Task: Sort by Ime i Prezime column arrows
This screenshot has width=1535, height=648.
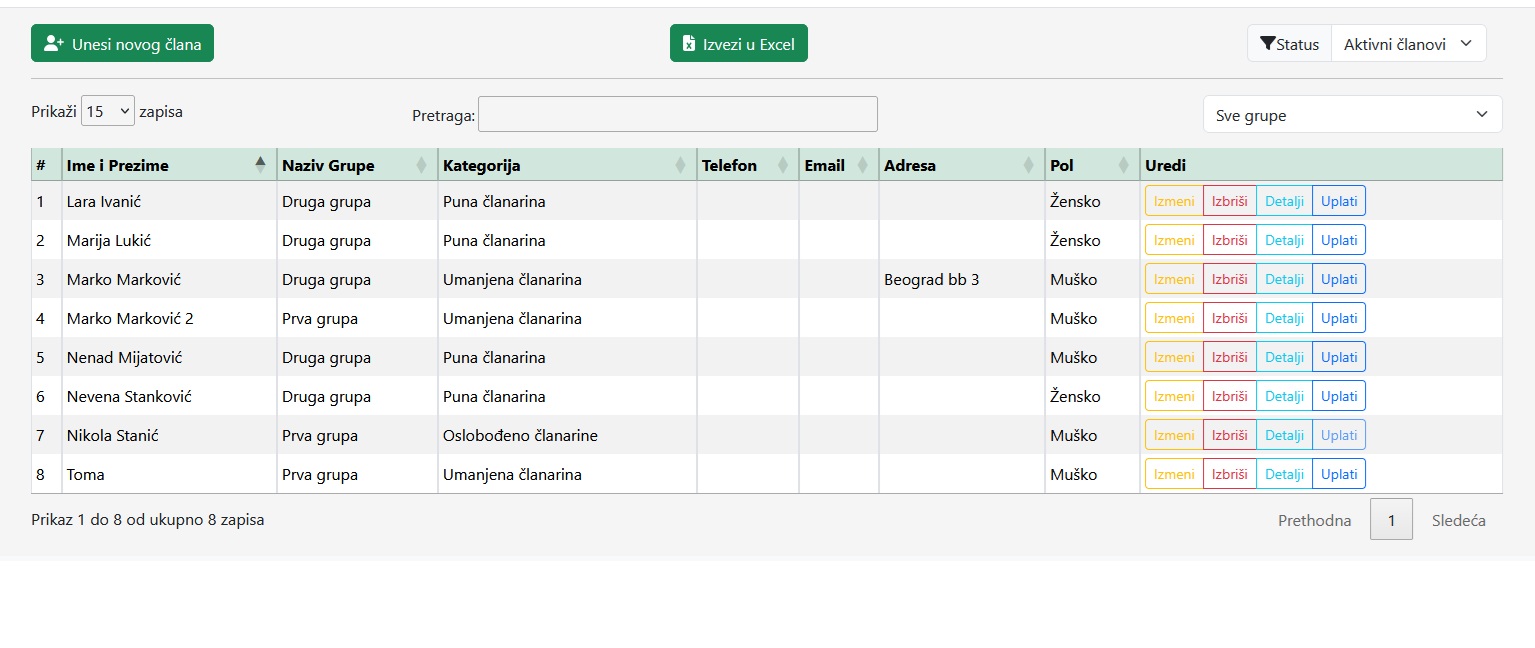Action: [261, 165]
